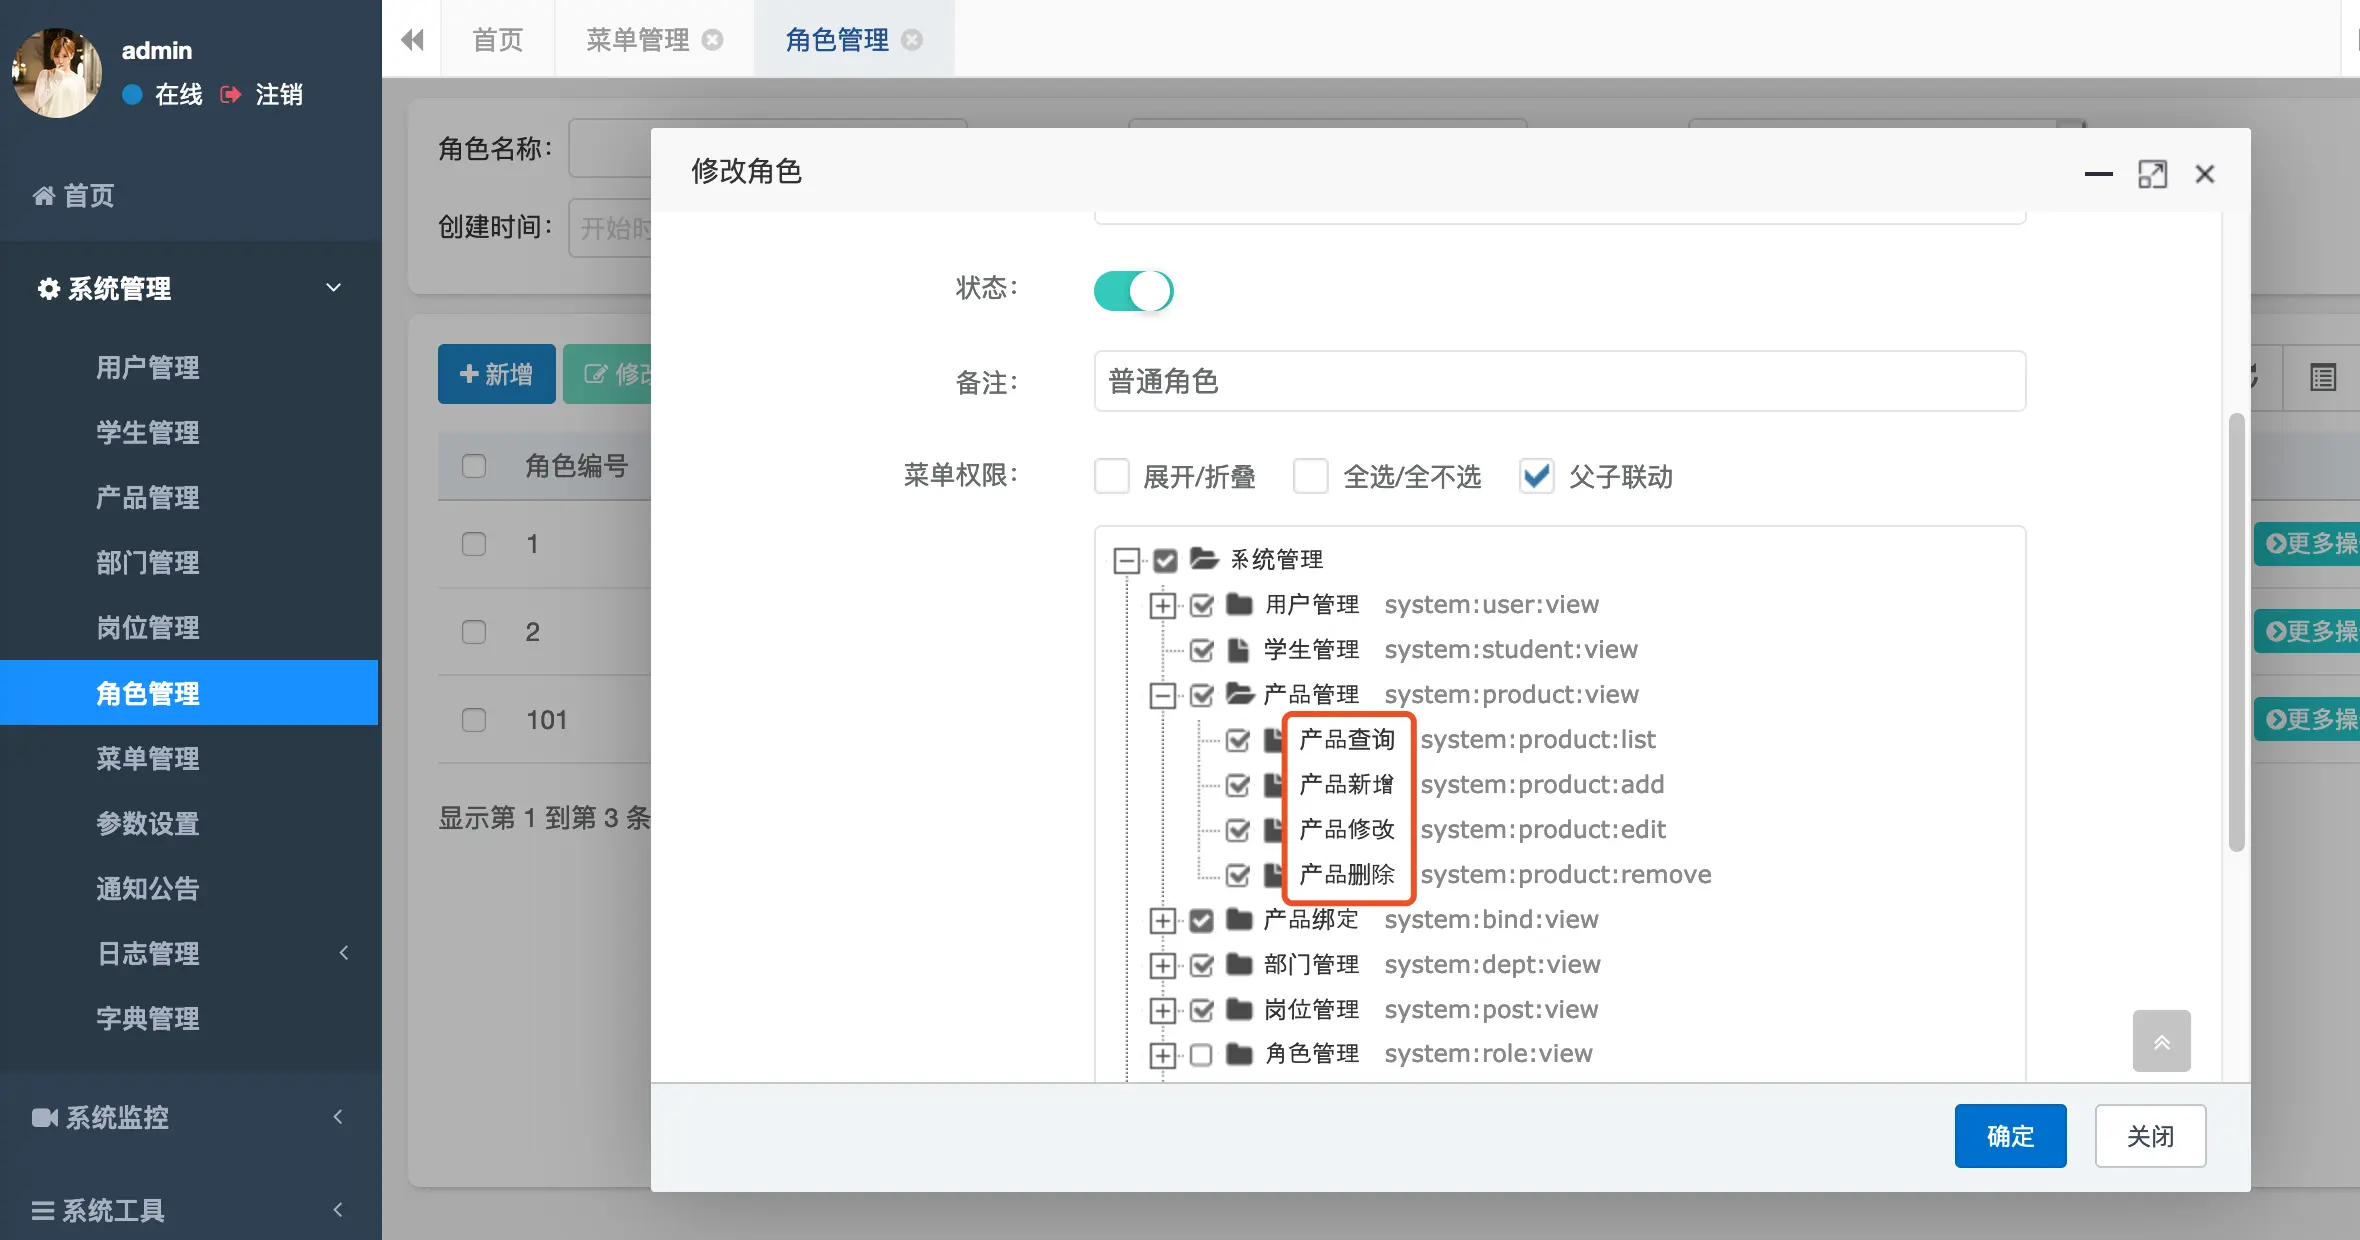
Task: Click the 注销 logout icon
Action: tap(231, 95)
